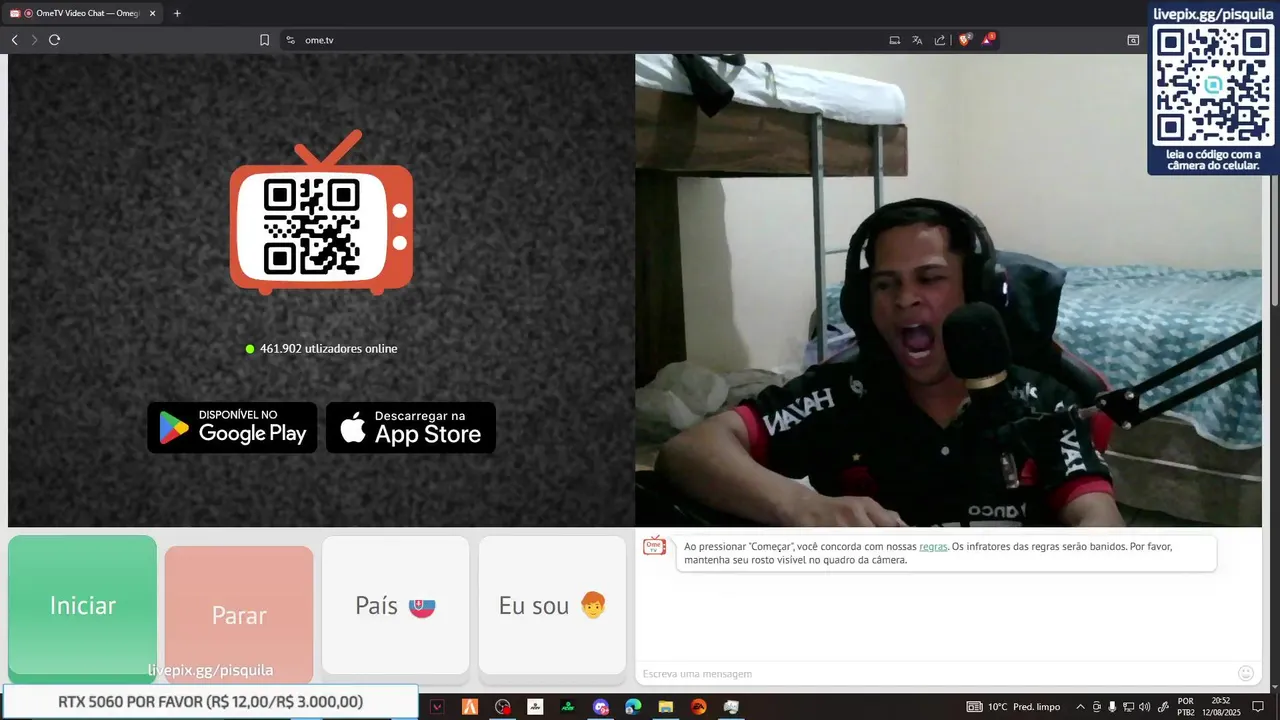1280x720 pixels.
Task: Open the regras link in chat notice
Action: coord(933,547)
